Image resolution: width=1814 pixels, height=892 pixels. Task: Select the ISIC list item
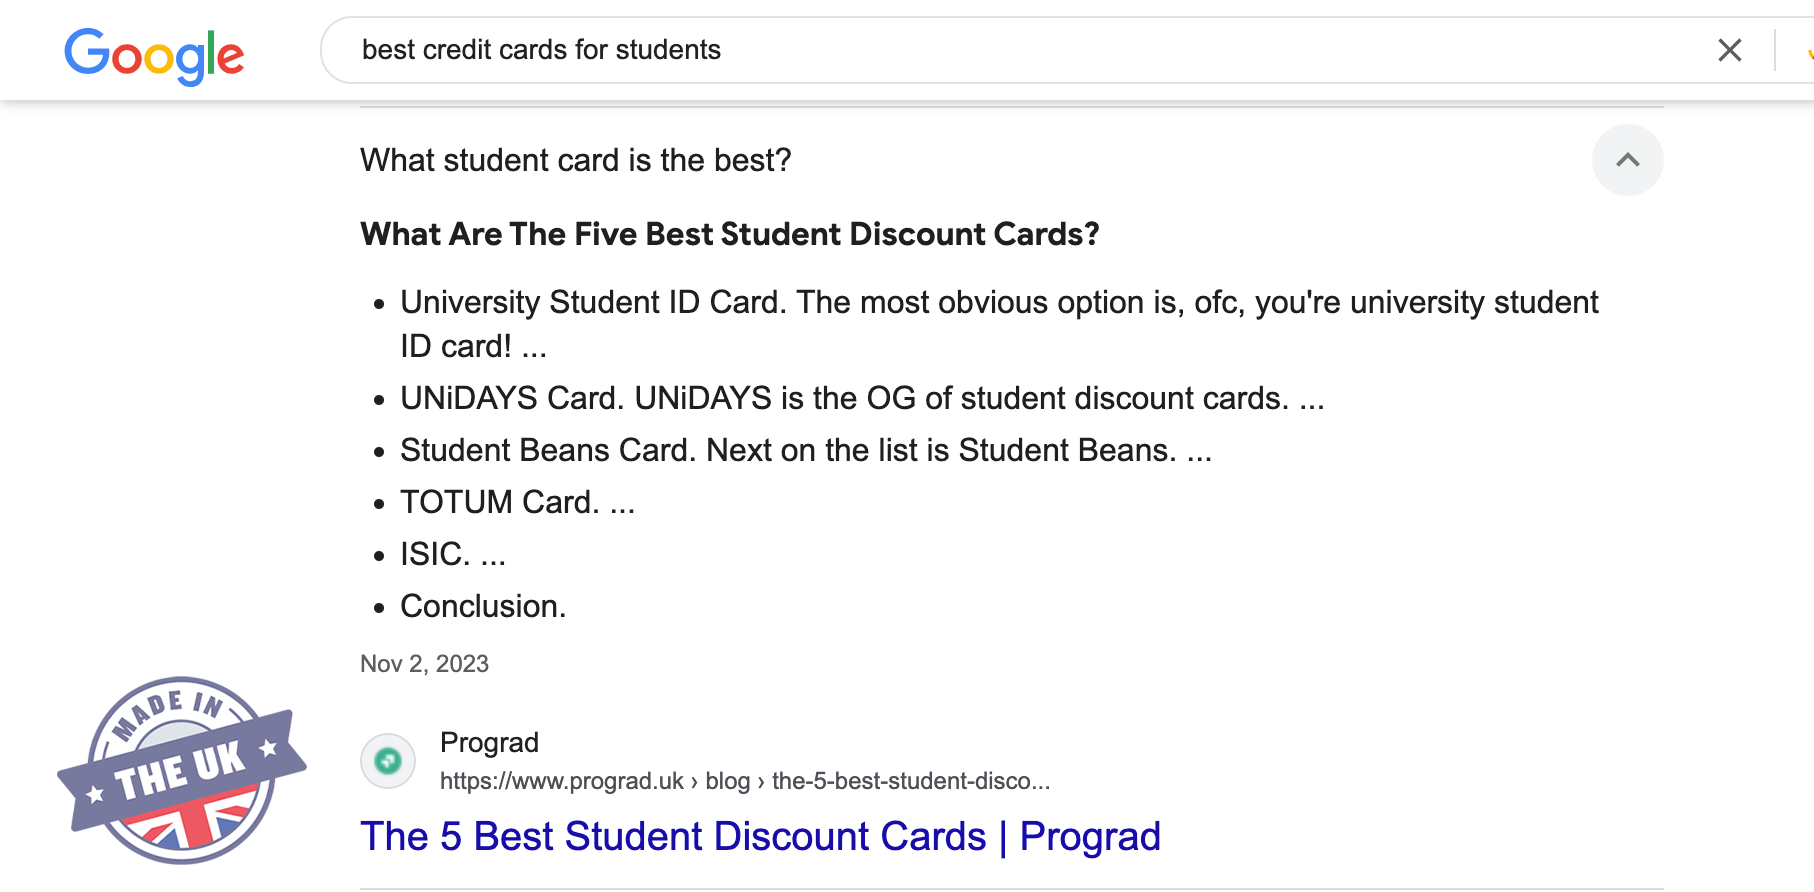(452, 554)
